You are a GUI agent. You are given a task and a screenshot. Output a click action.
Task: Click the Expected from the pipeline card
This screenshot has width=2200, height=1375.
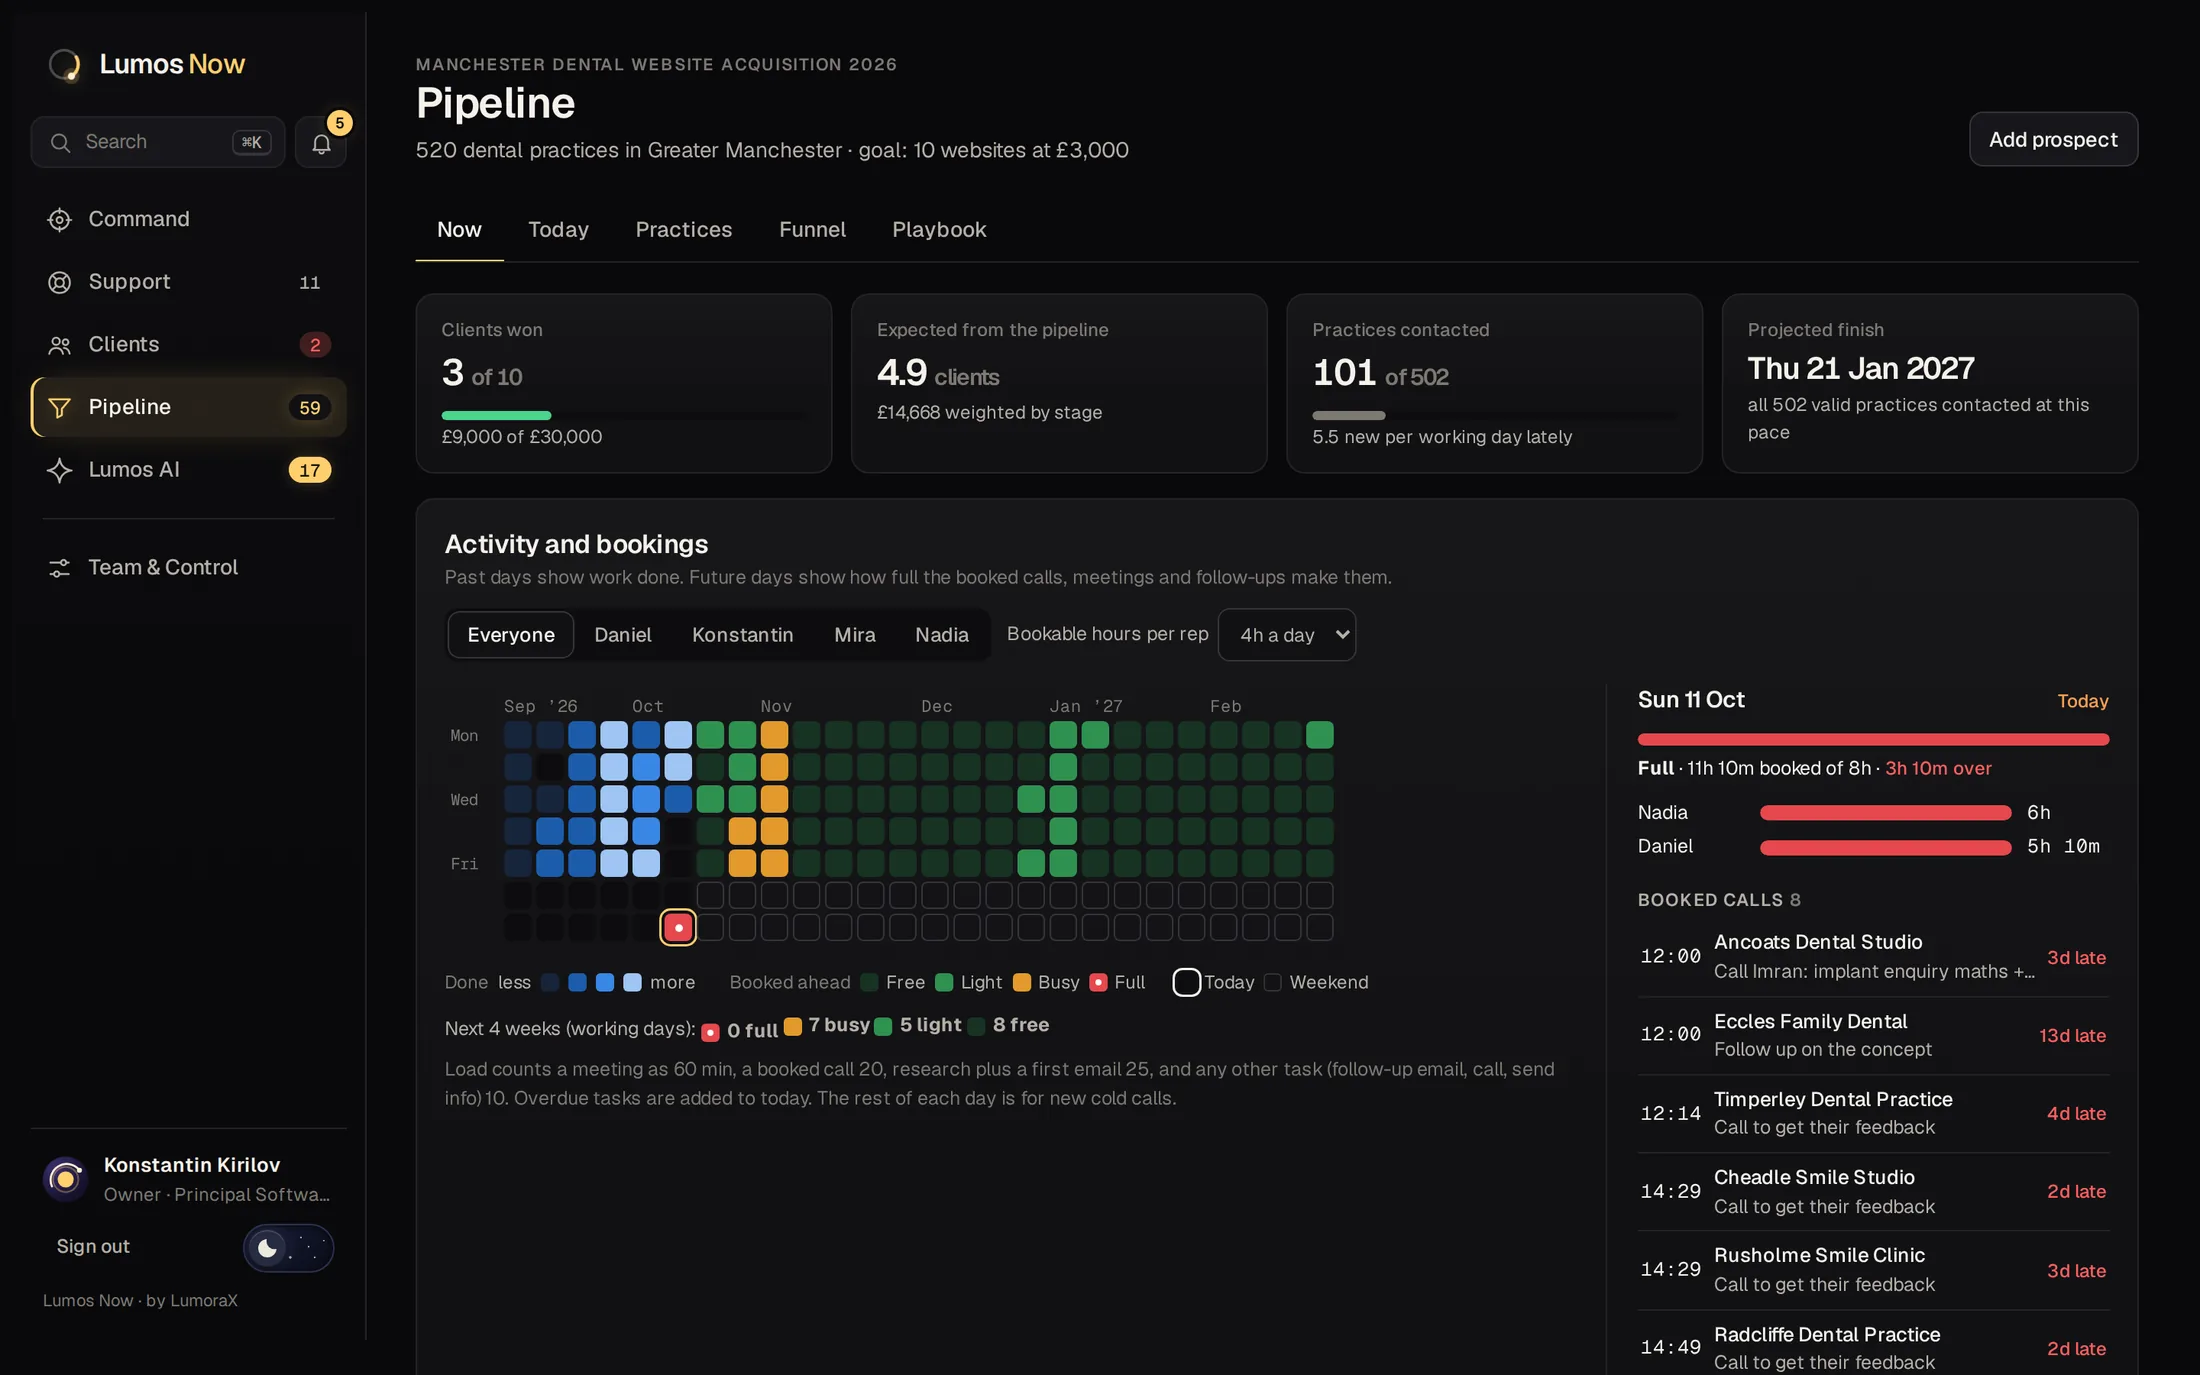pyautogui.click(x=1059, y=383)
